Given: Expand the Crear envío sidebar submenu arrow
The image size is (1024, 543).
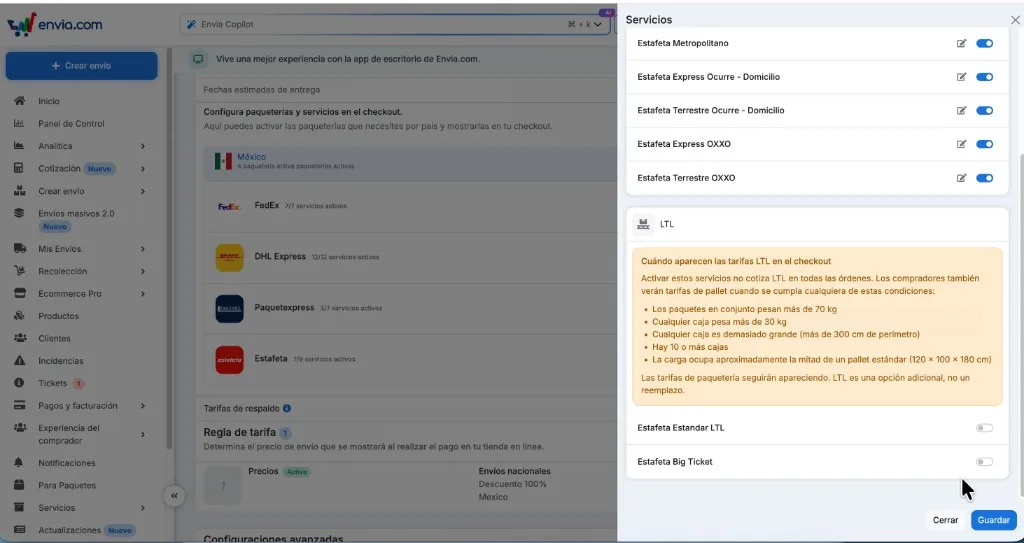Looking at the screenshot, I should coord(142,191).
